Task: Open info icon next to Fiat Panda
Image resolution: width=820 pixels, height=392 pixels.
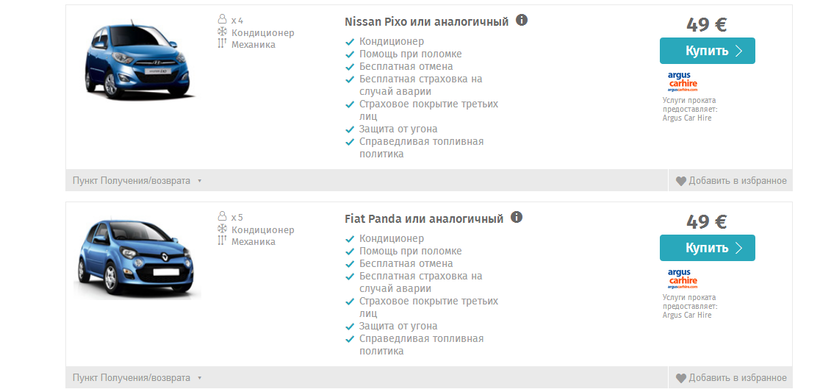Action: click(x=516, y=217)
